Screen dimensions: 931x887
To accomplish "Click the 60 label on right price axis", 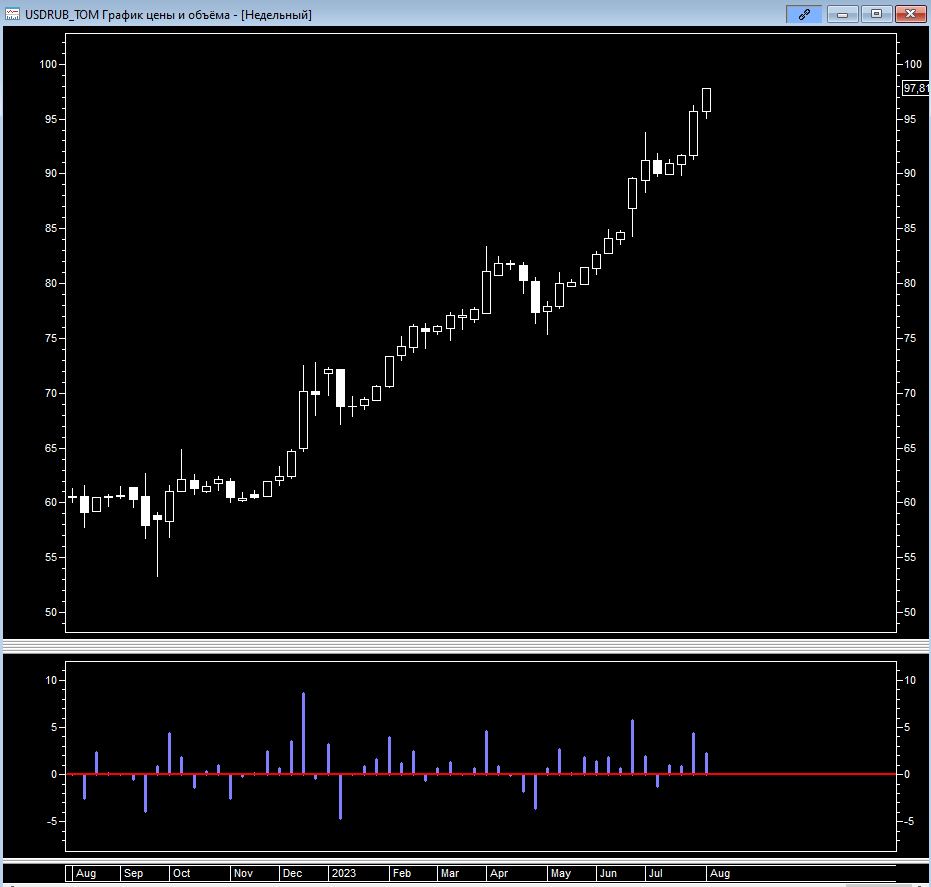I will pyautogui.click(x=910, y=502).
